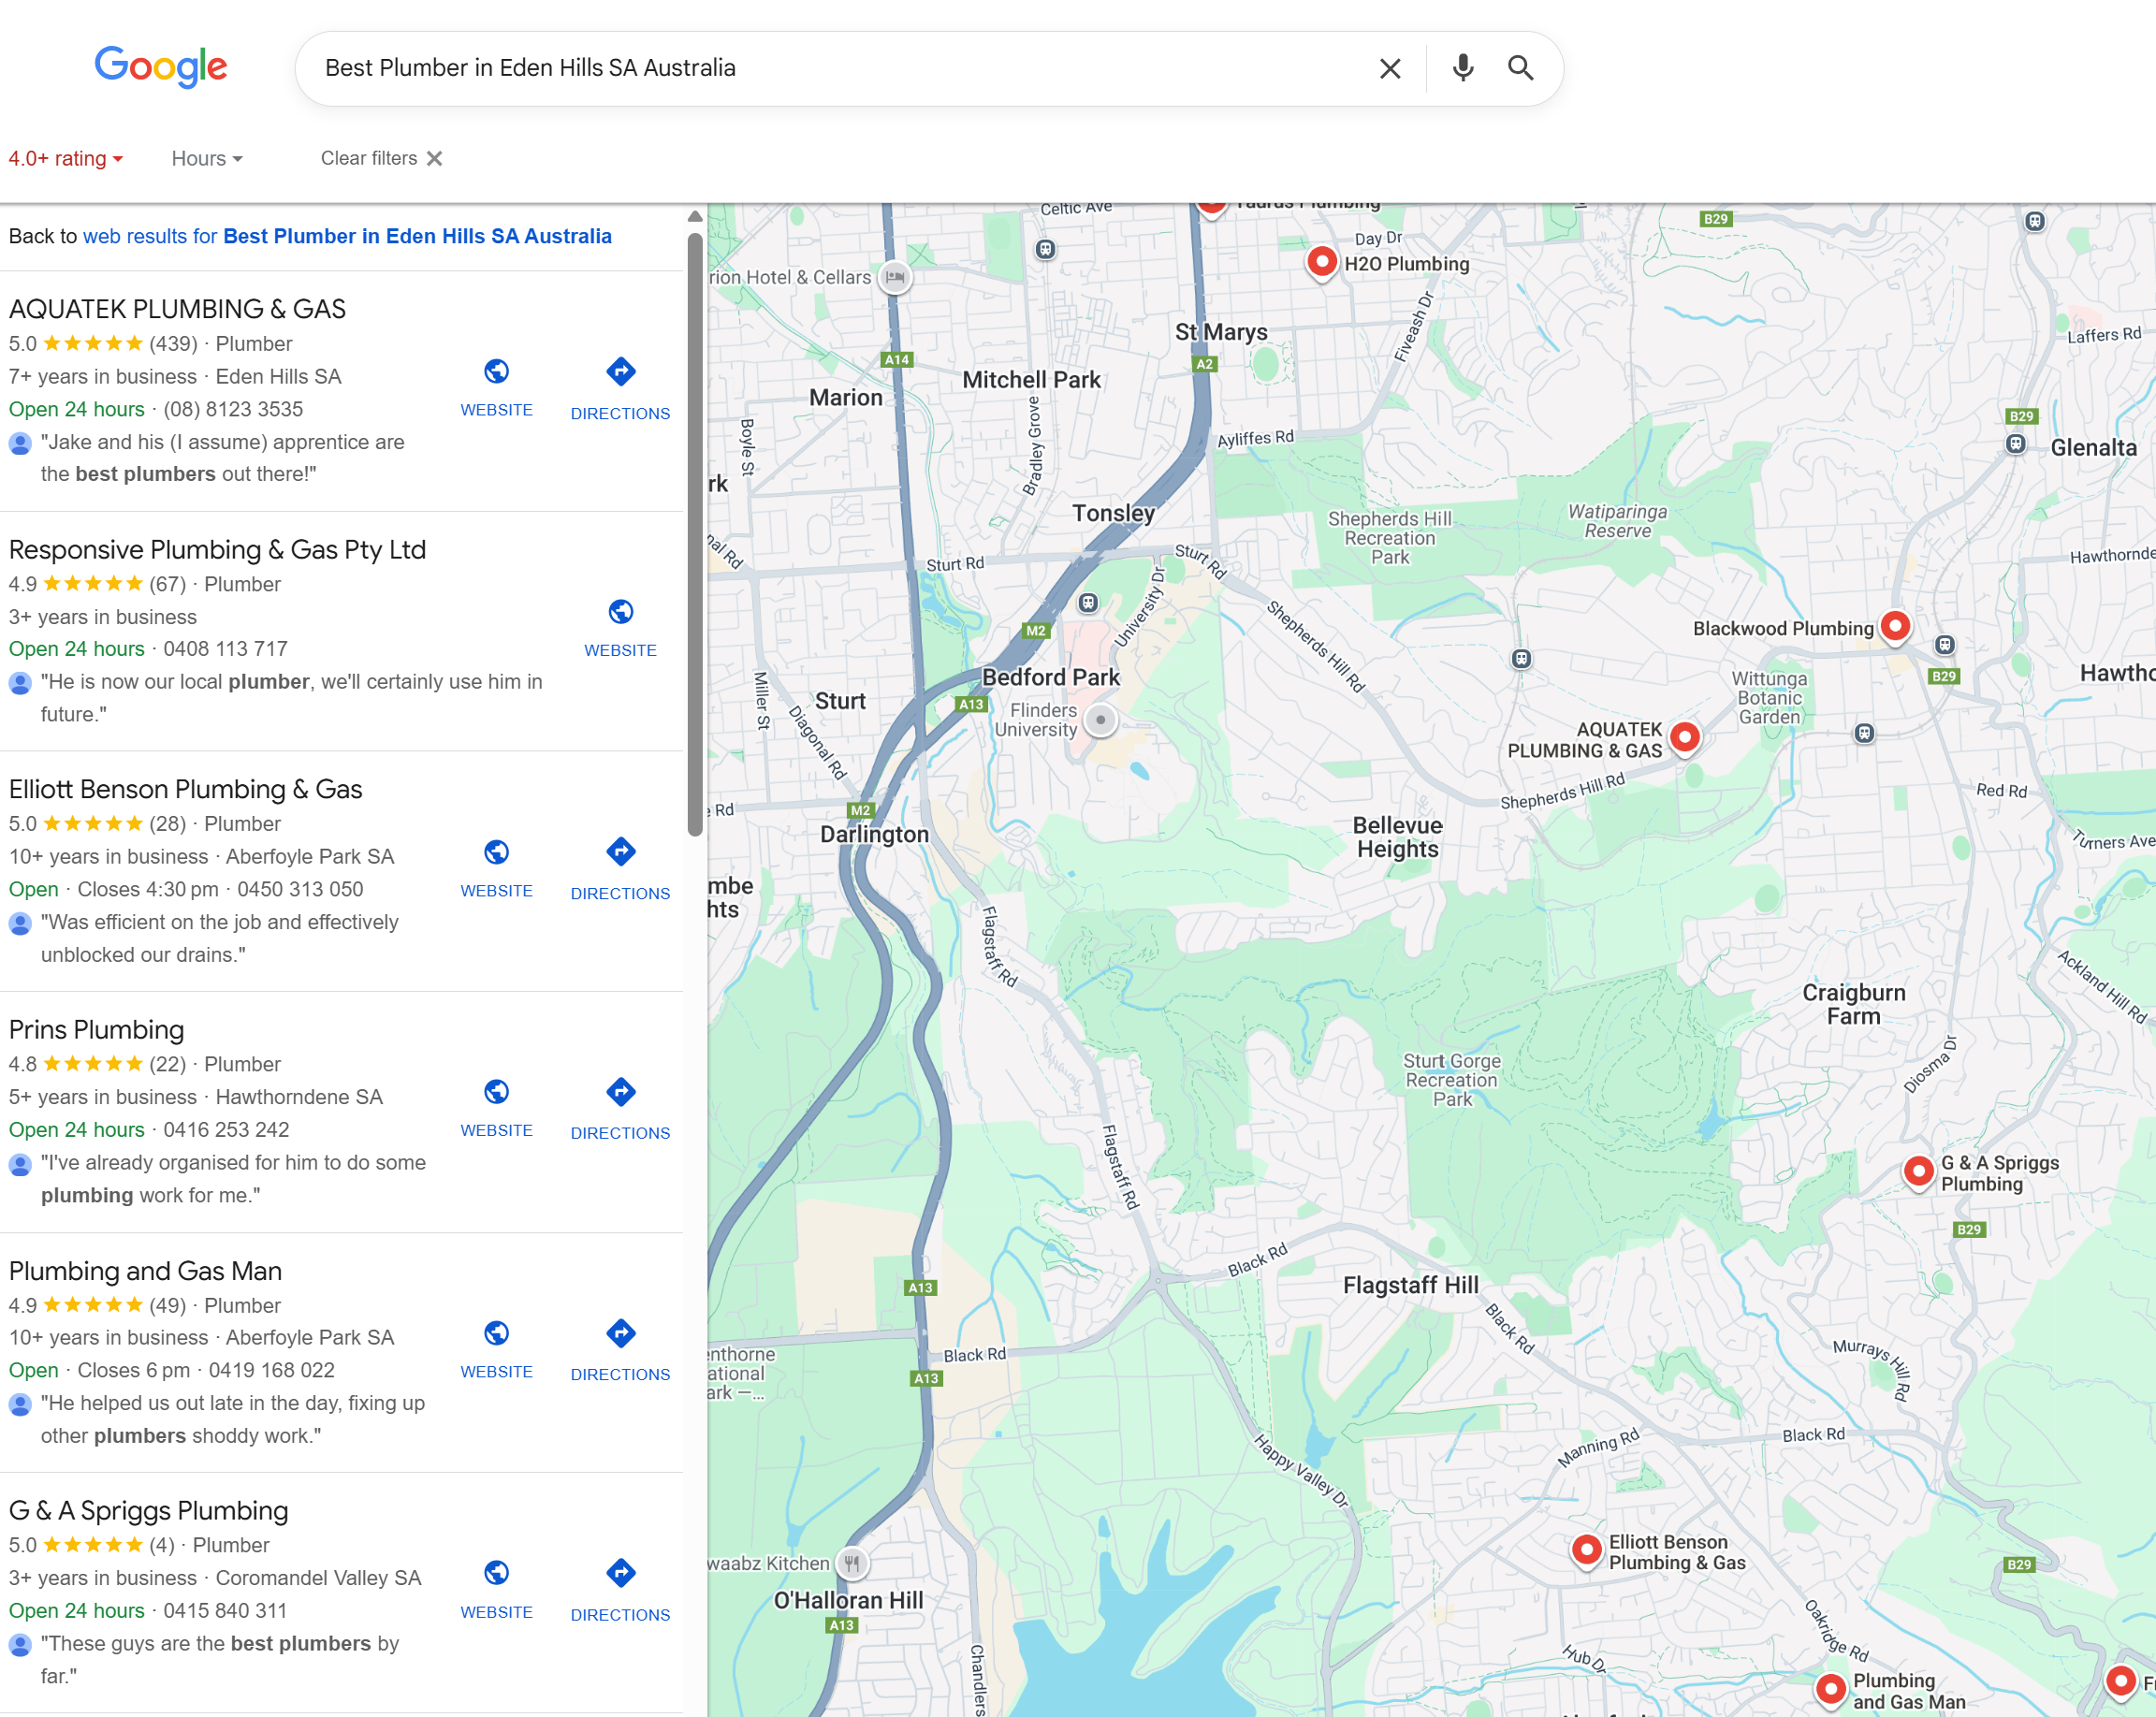Image resolution: width=2156 pixels, height=1717 pixels.
Task: Open Responsive Plumbing & Gas website icon
Action: [x=620, y=612]
